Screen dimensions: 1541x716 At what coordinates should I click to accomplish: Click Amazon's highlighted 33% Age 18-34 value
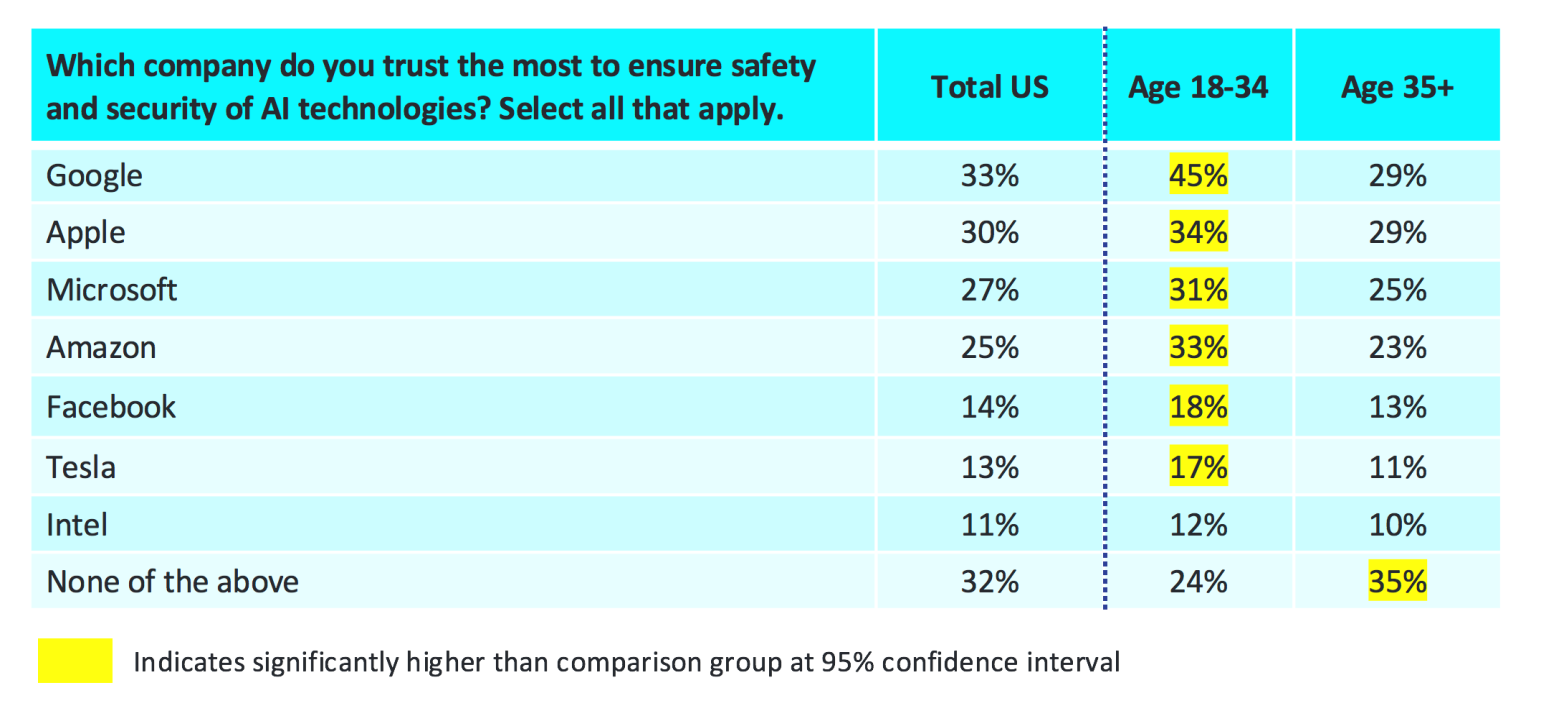(1198, 348)
